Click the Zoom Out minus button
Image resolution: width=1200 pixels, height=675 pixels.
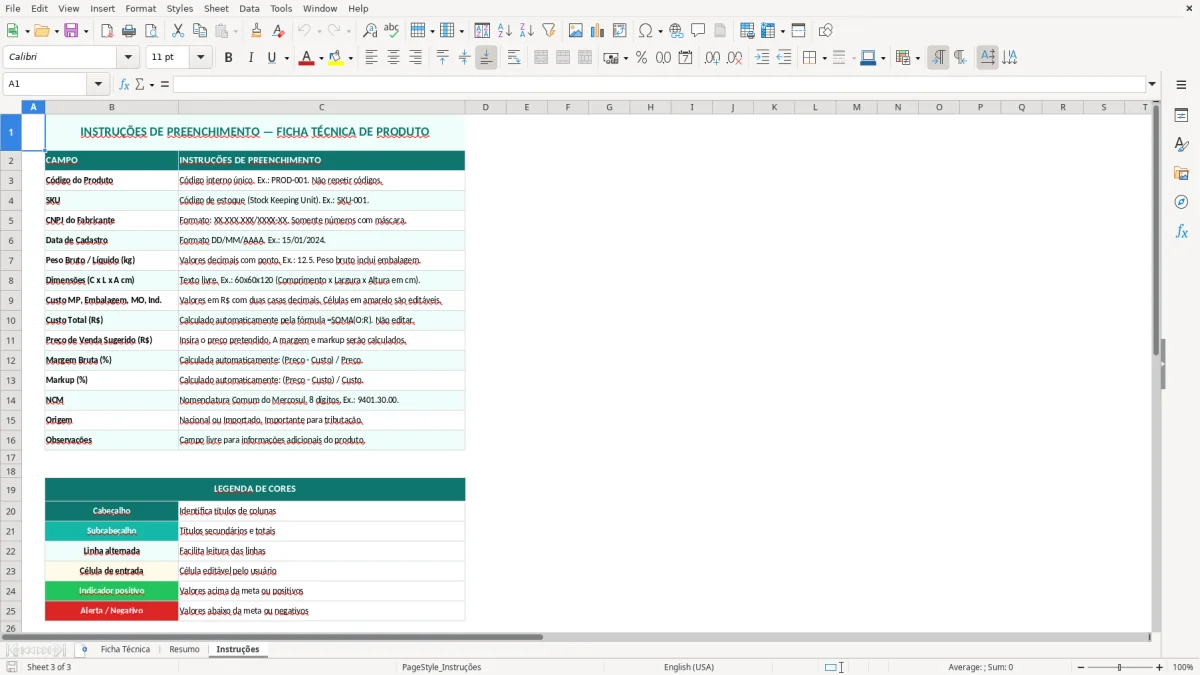[x=1081, y=667]
